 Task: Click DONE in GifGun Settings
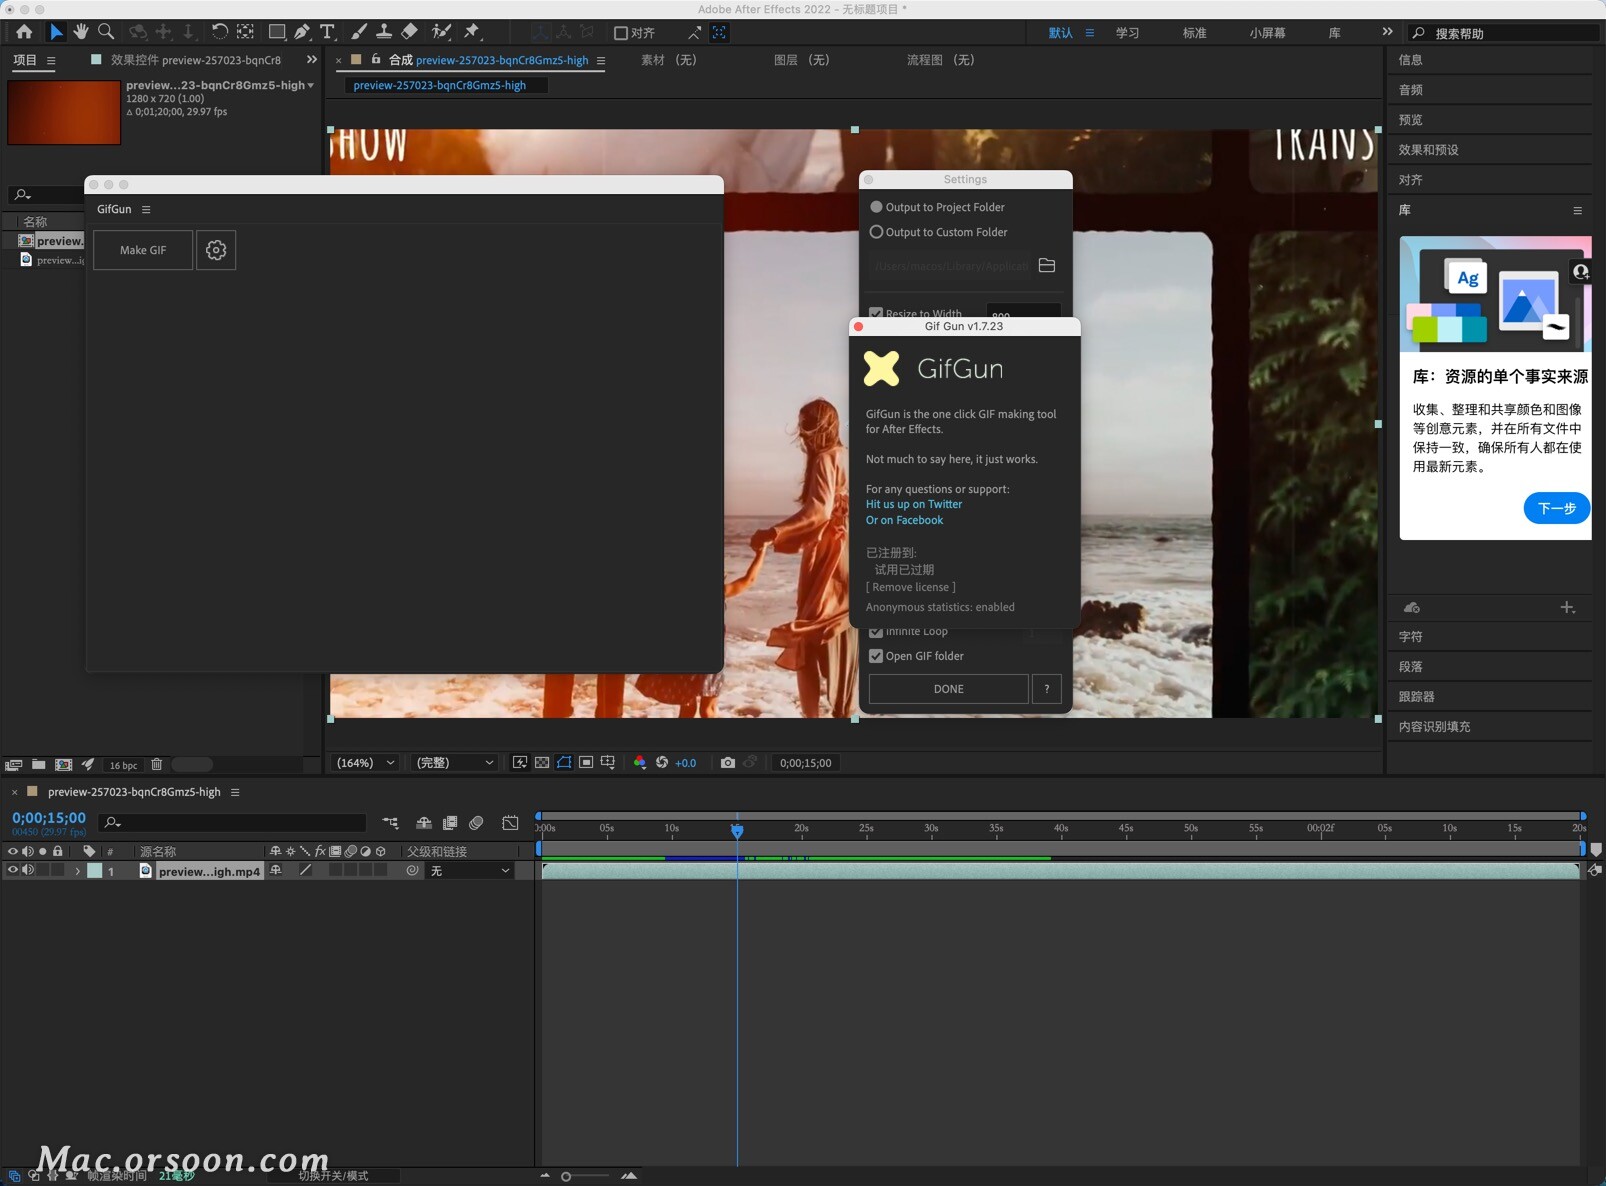(949, 689)
